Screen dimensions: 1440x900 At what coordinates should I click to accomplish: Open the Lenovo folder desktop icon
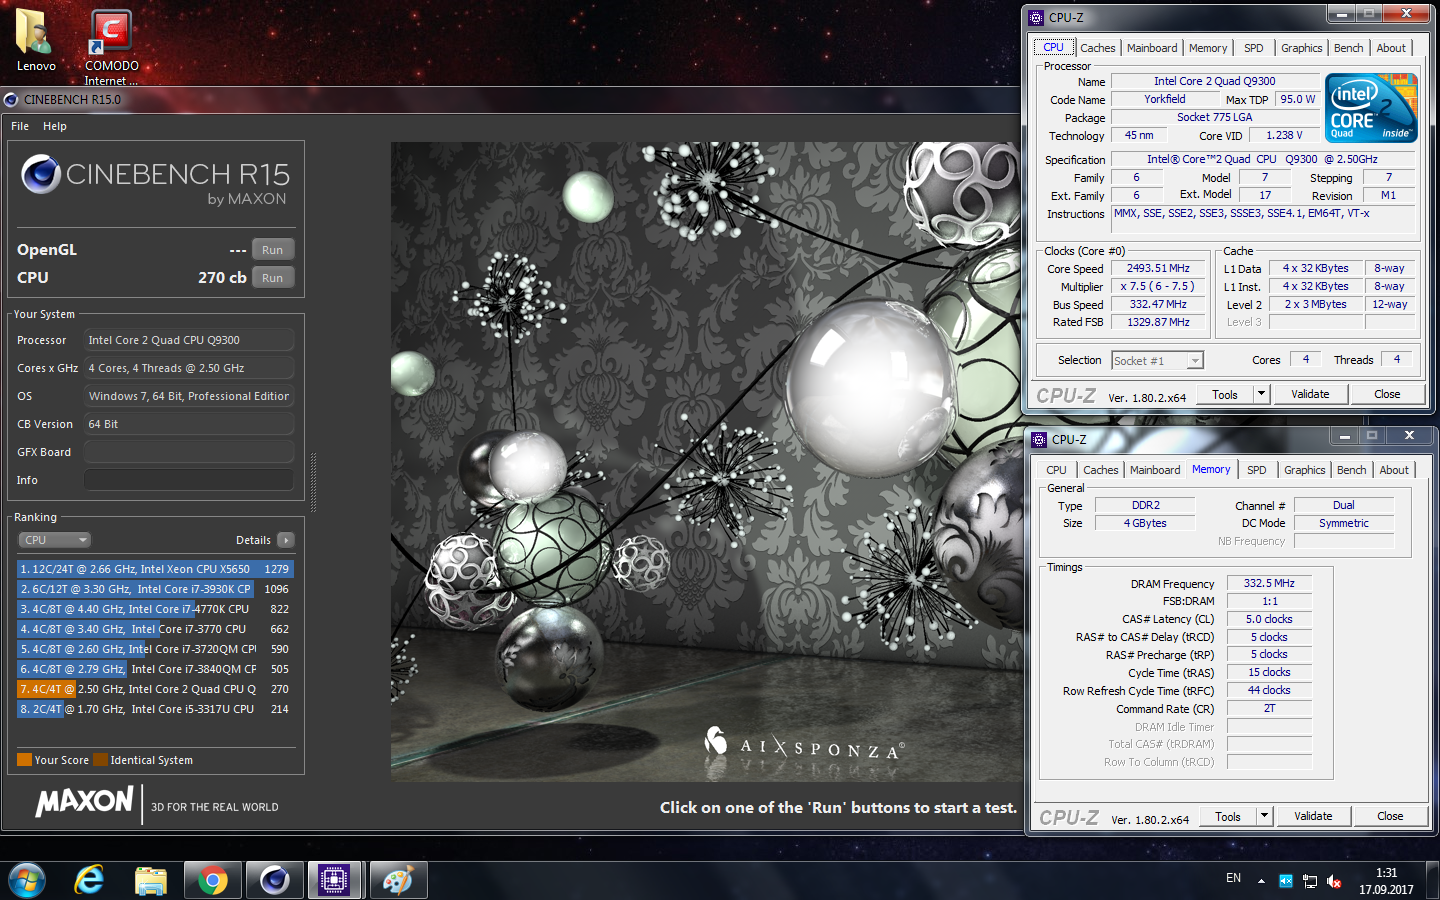[35, 40]
